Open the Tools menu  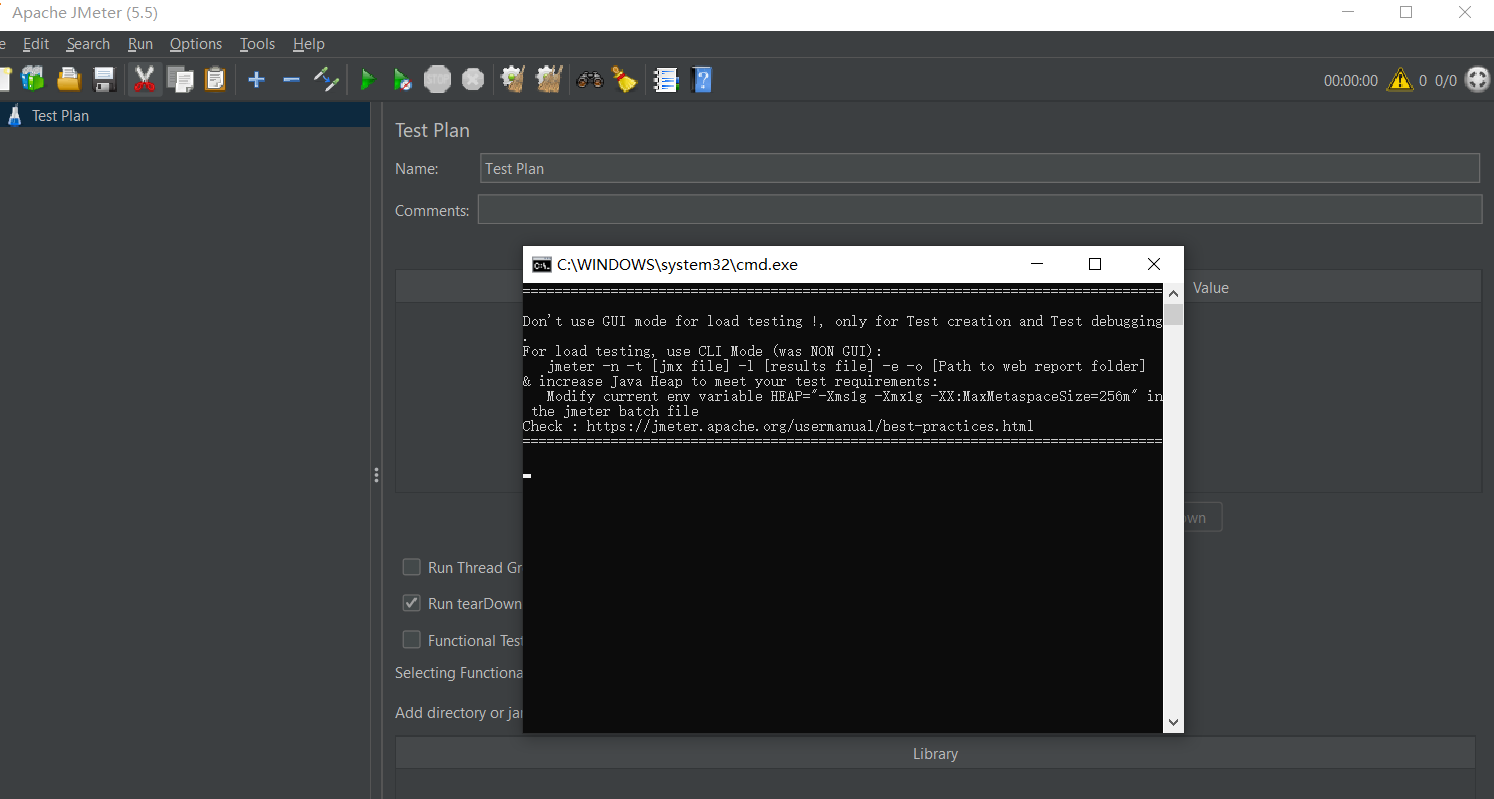[257, 44]
